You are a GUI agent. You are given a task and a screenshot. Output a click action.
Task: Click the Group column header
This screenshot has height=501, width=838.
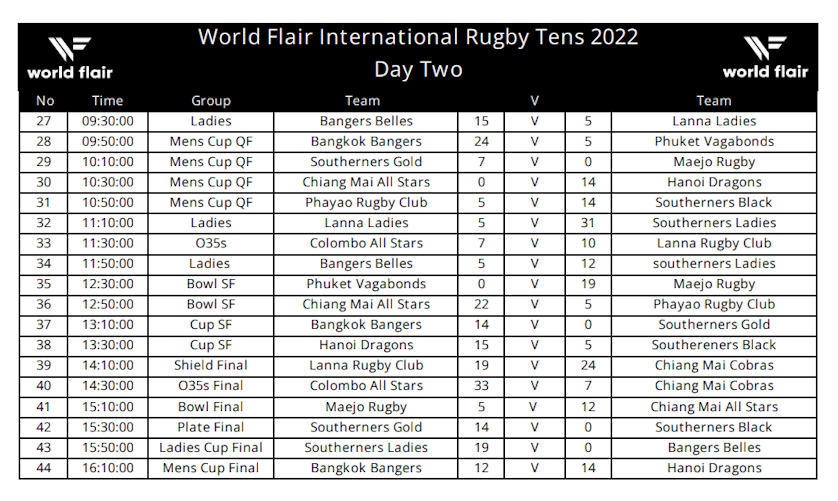[x=210, y=100]
